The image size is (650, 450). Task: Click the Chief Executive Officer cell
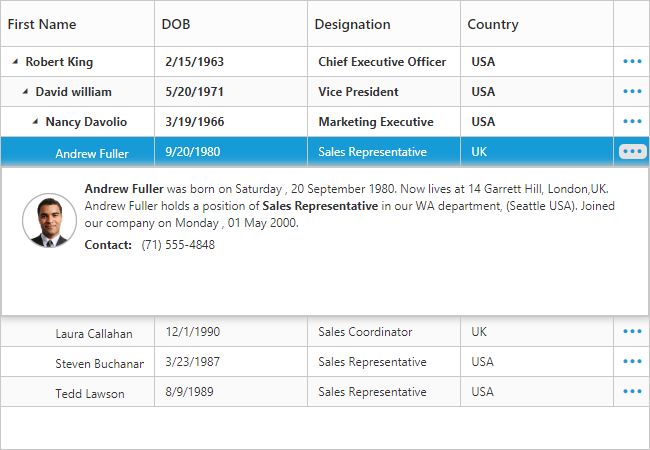click(382, 62)
